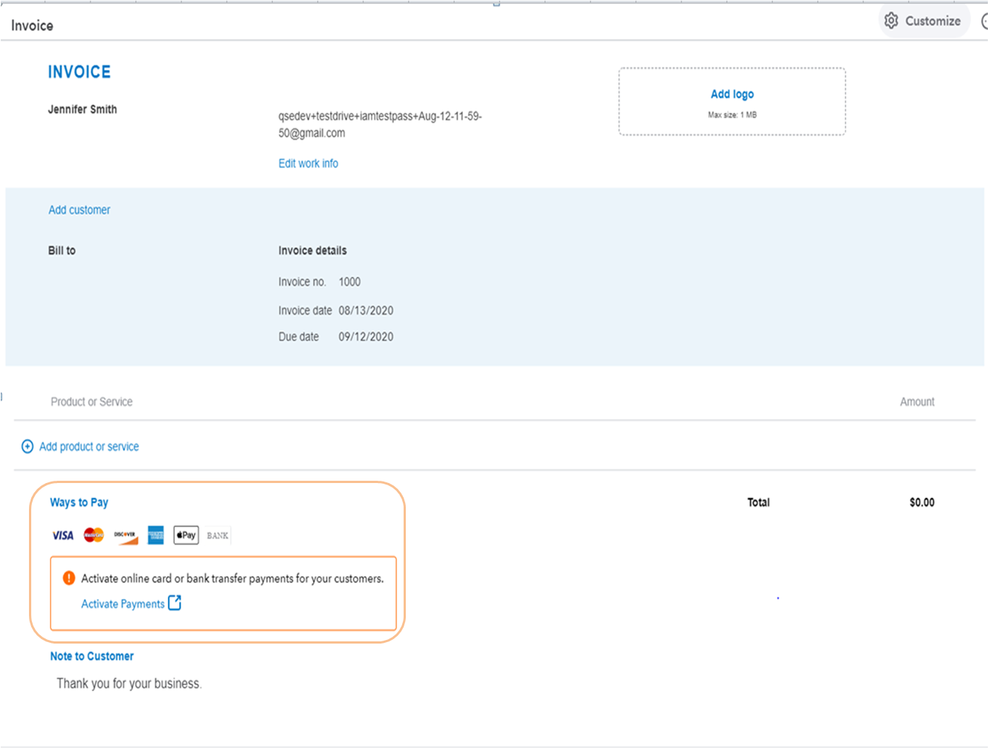Viewport: 999px width, 749px height.
Task: Click the name Jennifer Smith
Action: click(x=82, y=110)
